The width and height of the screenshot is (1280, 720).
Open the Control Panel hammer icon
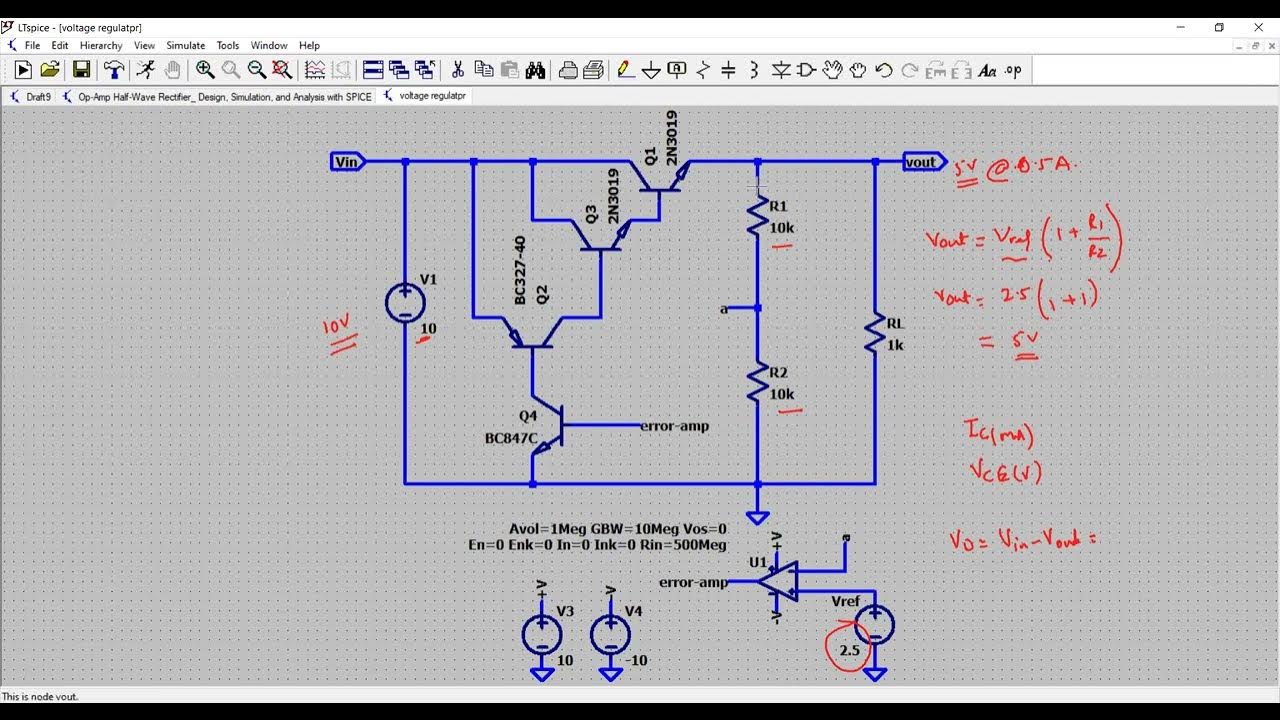(114, 70)
